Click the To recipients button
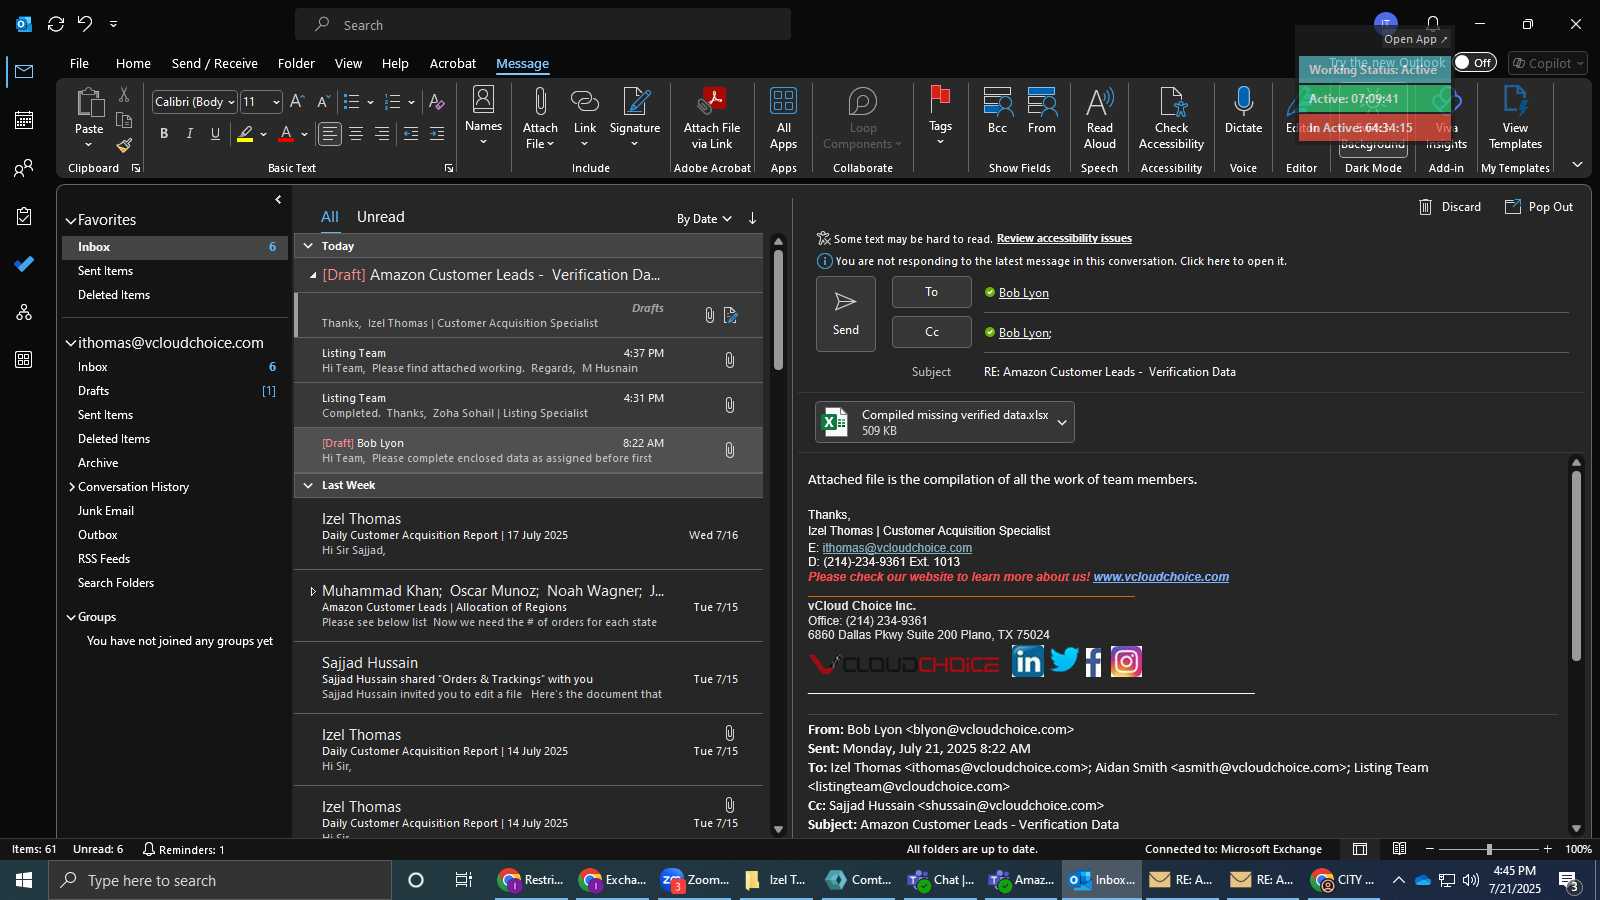 tap(931, 292)
